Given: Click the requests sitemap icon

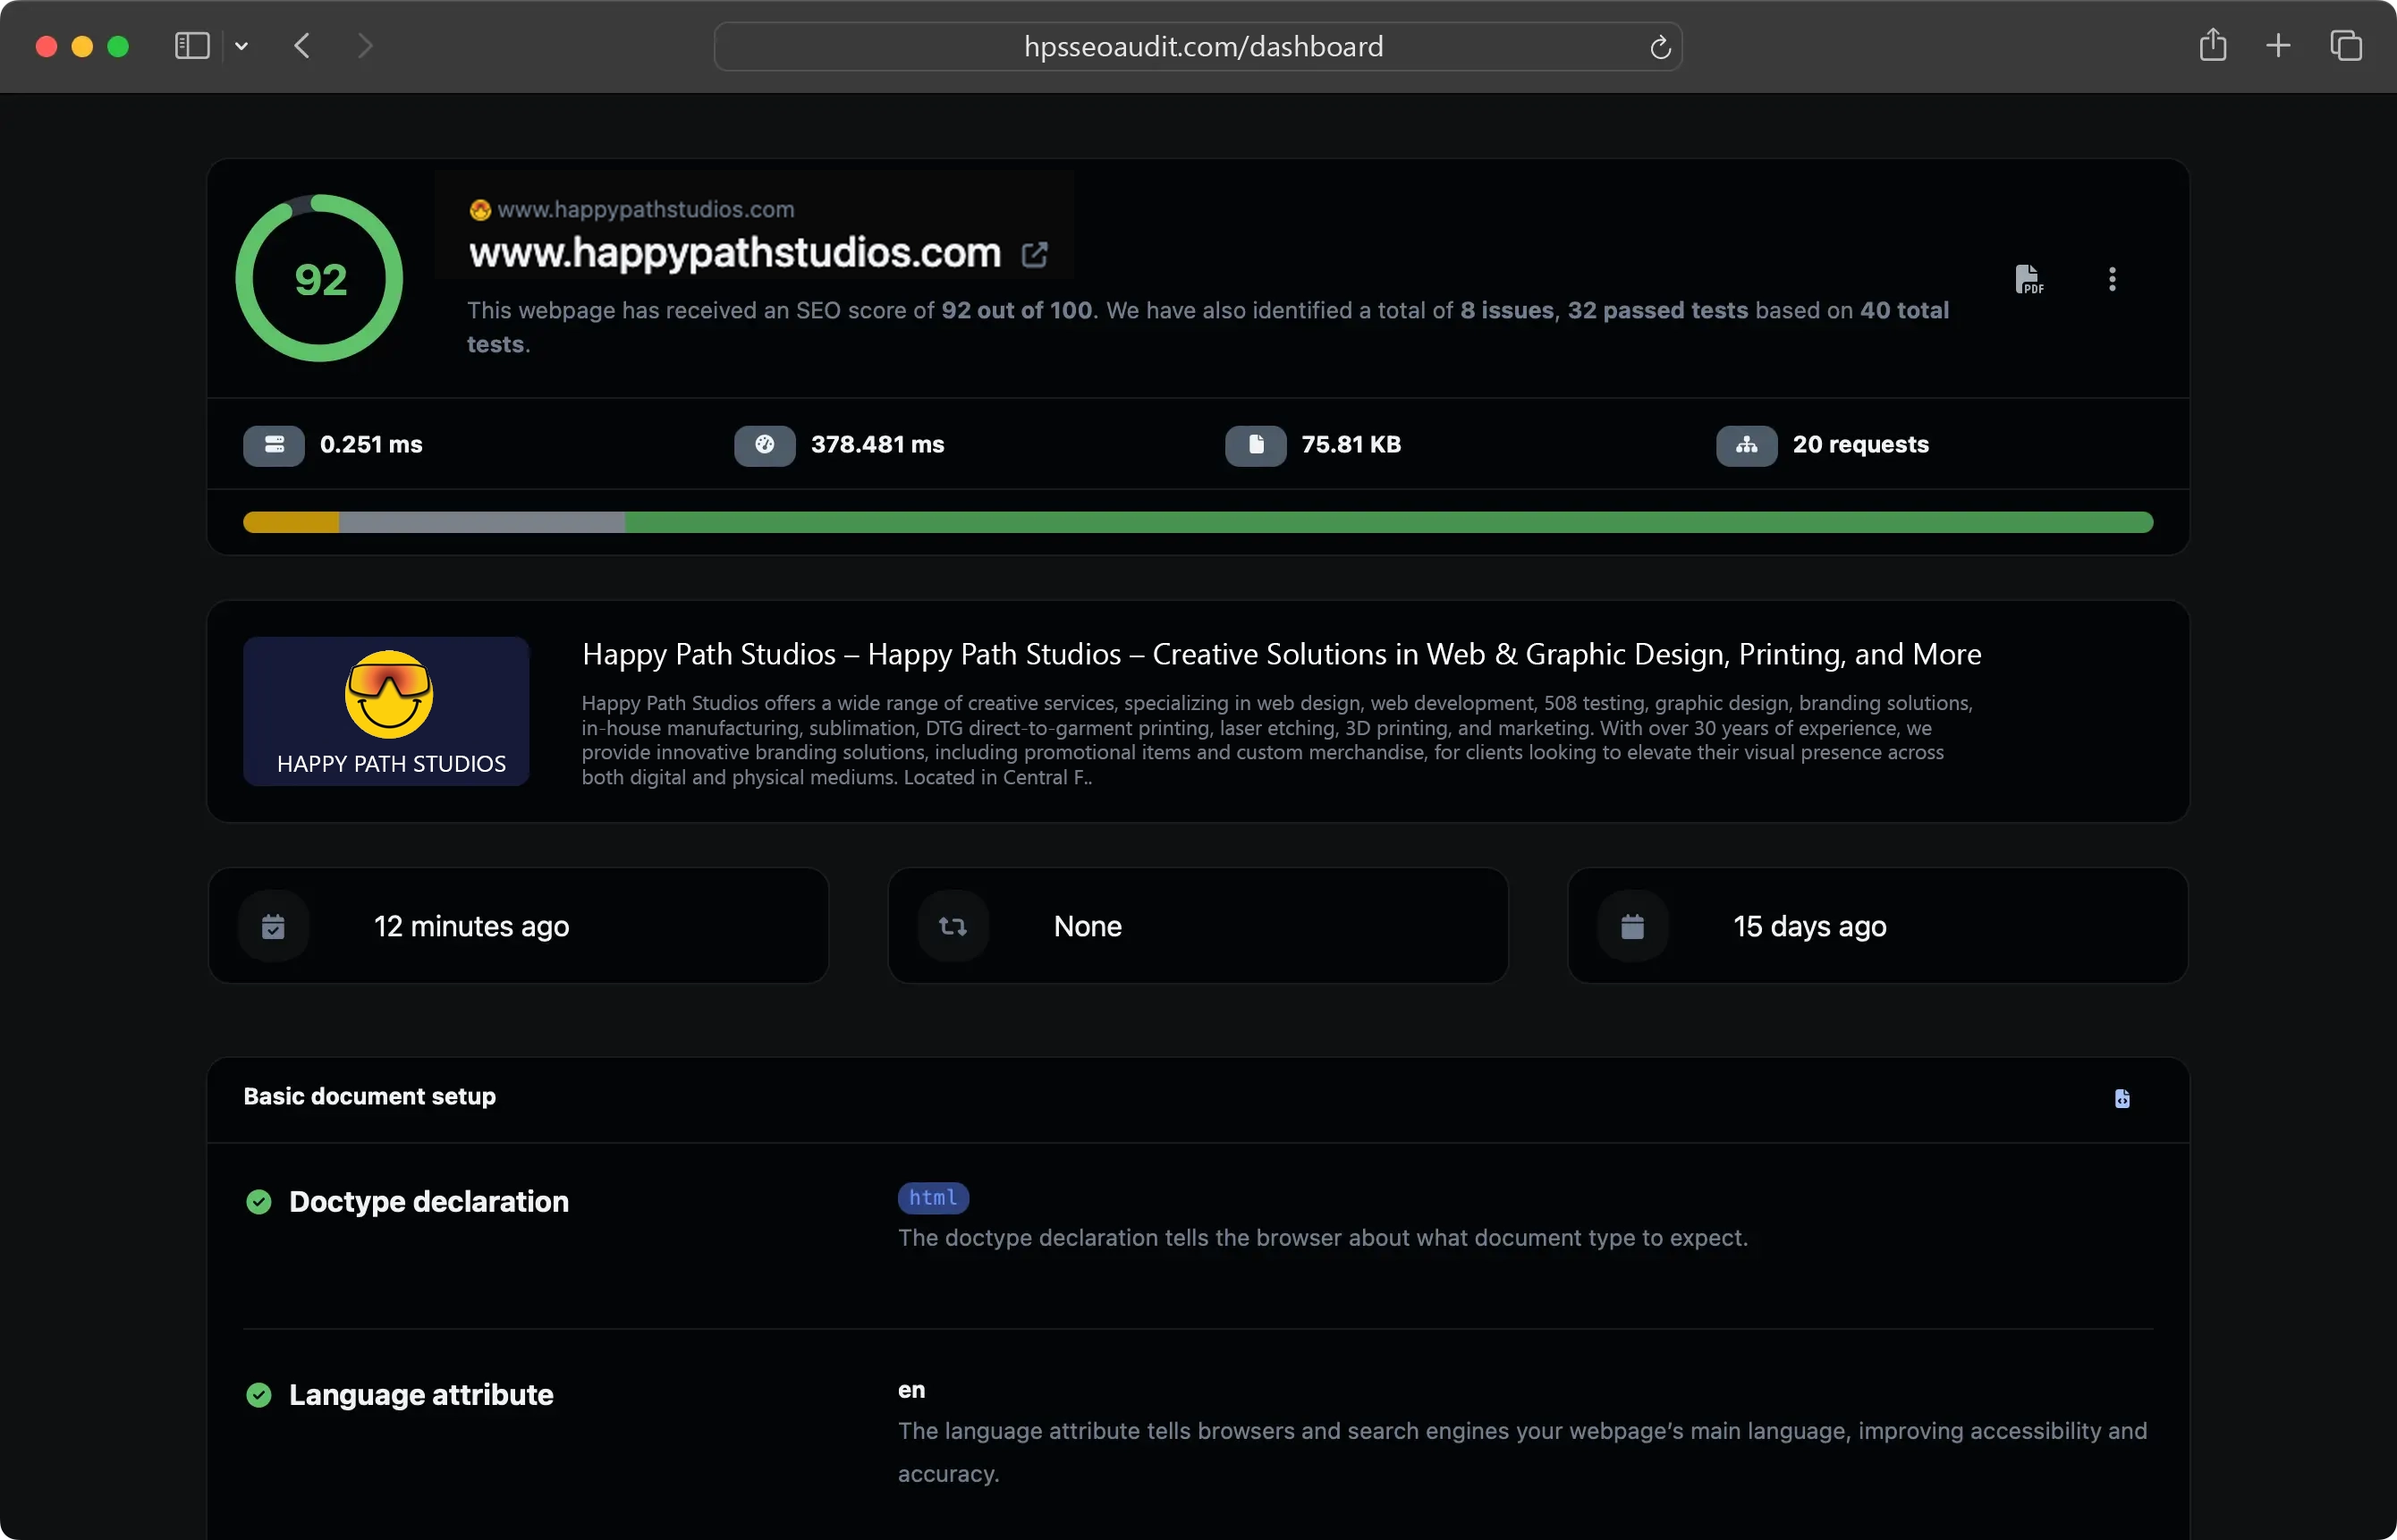Looking at the screenshot, I should [x=1747, y=445].
